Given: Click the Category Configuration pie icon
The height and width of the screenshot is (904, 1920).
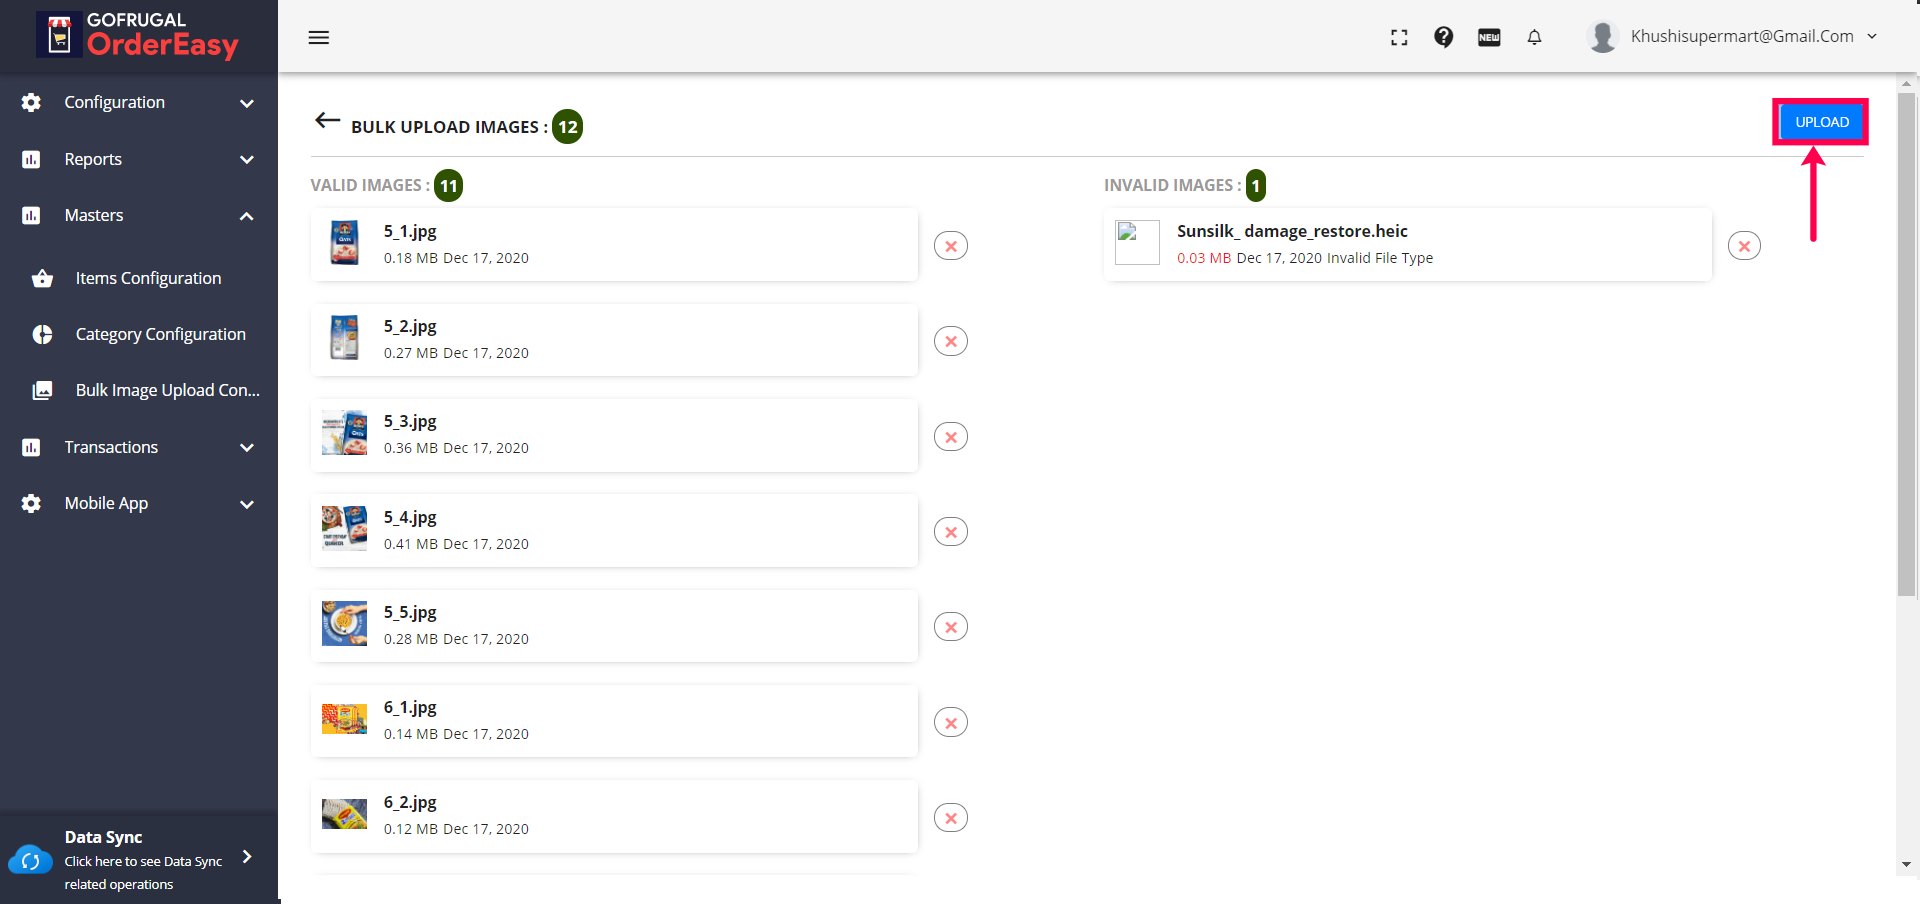Looking at the screenshot, I should pyautogui.click(x=42, y=334).
